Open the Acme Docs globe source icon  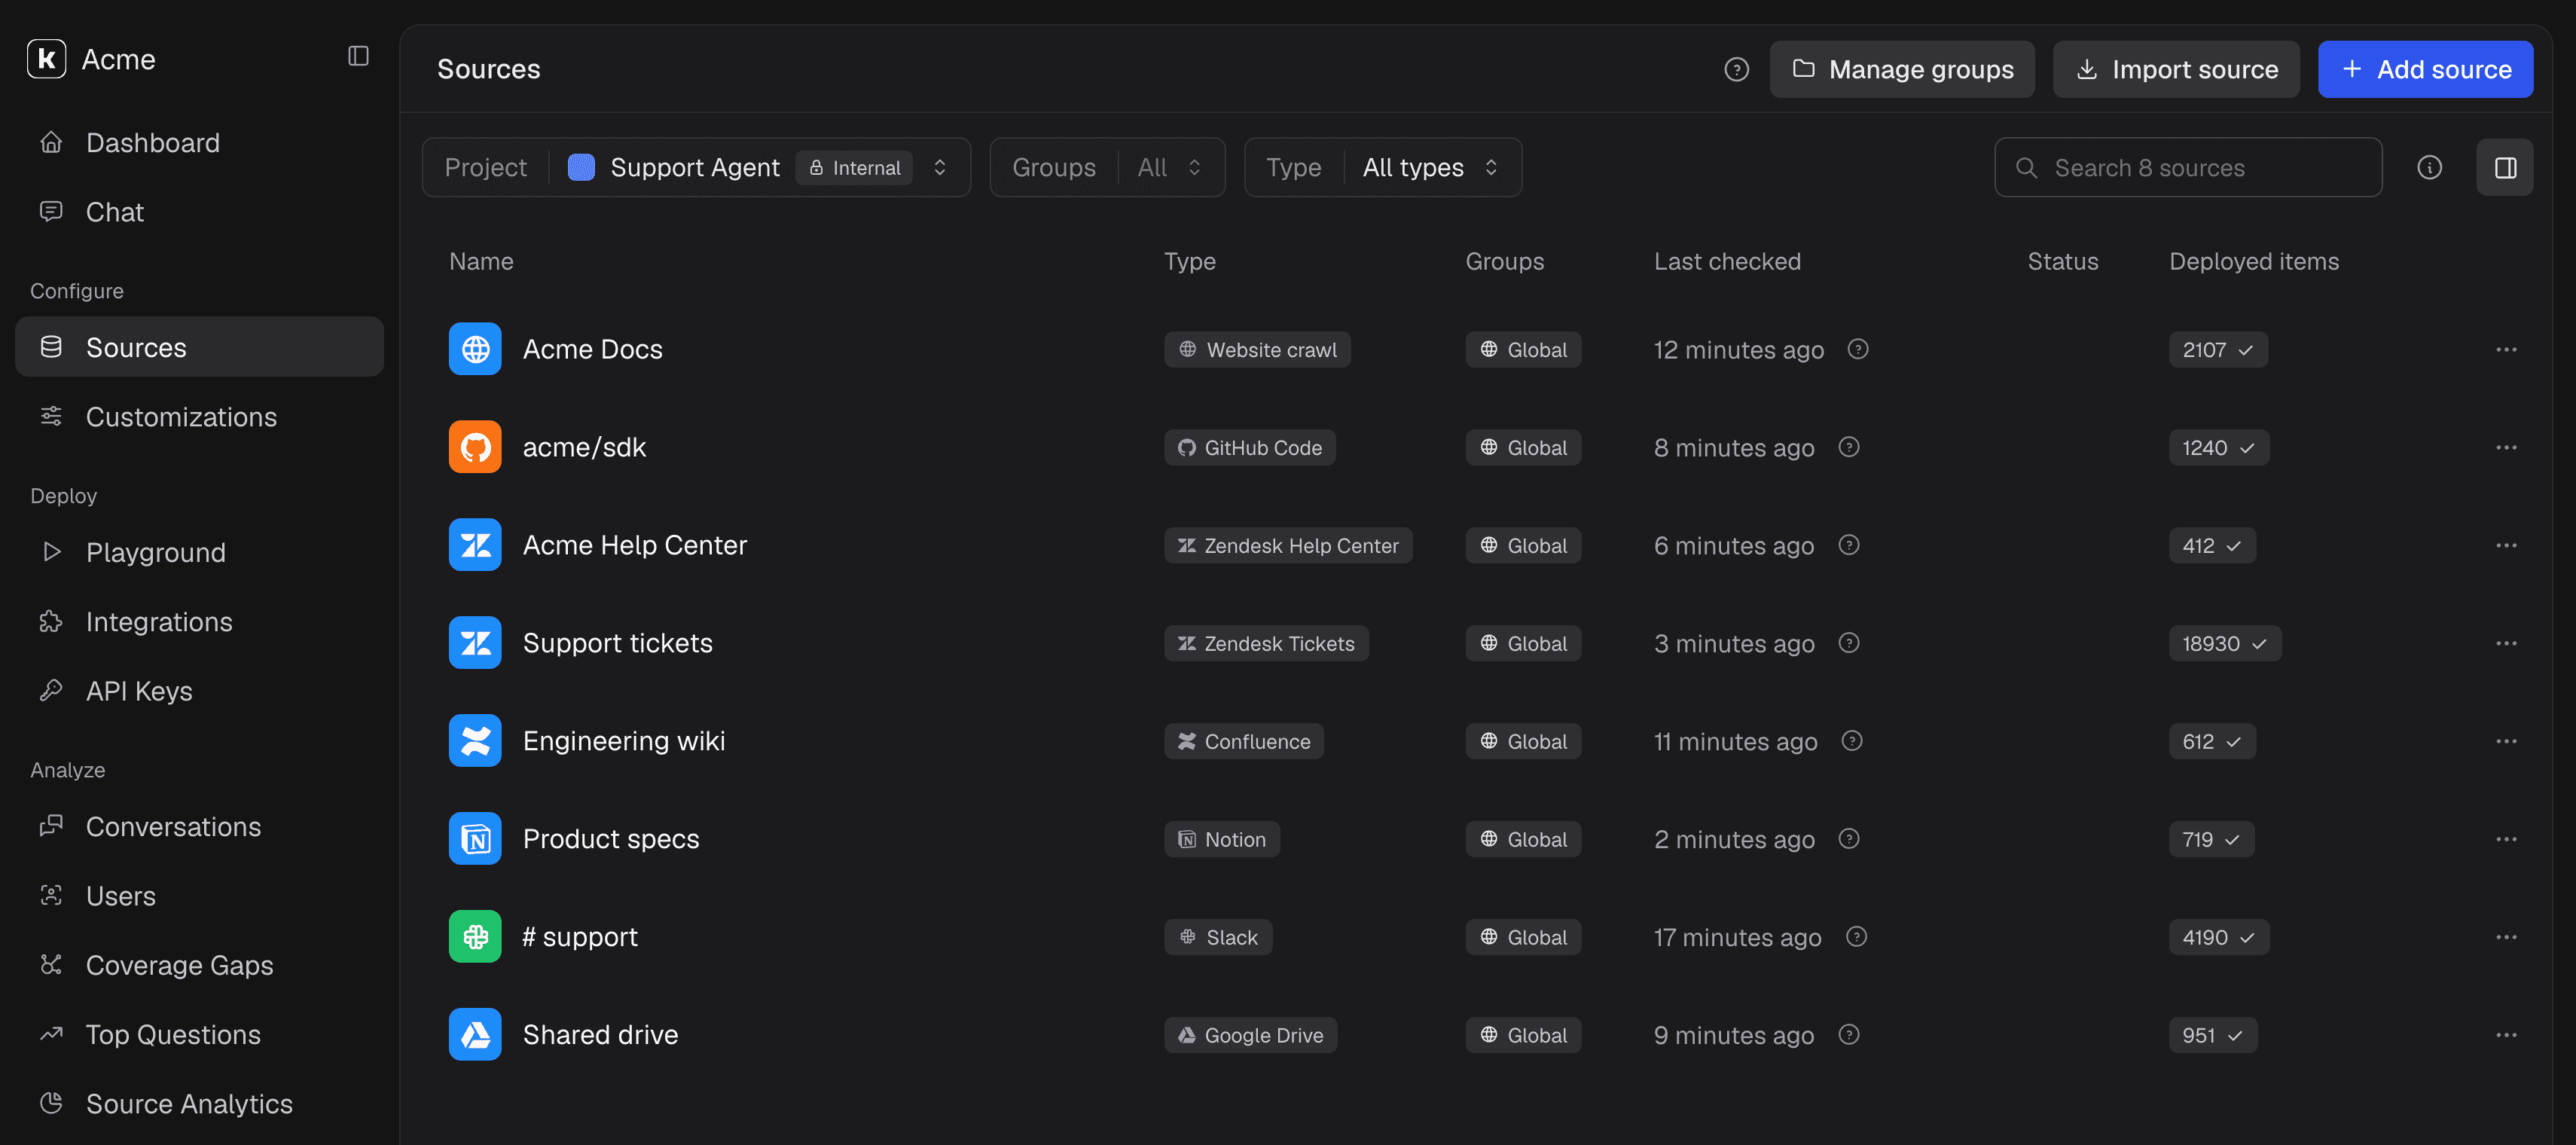click(475, 349)
